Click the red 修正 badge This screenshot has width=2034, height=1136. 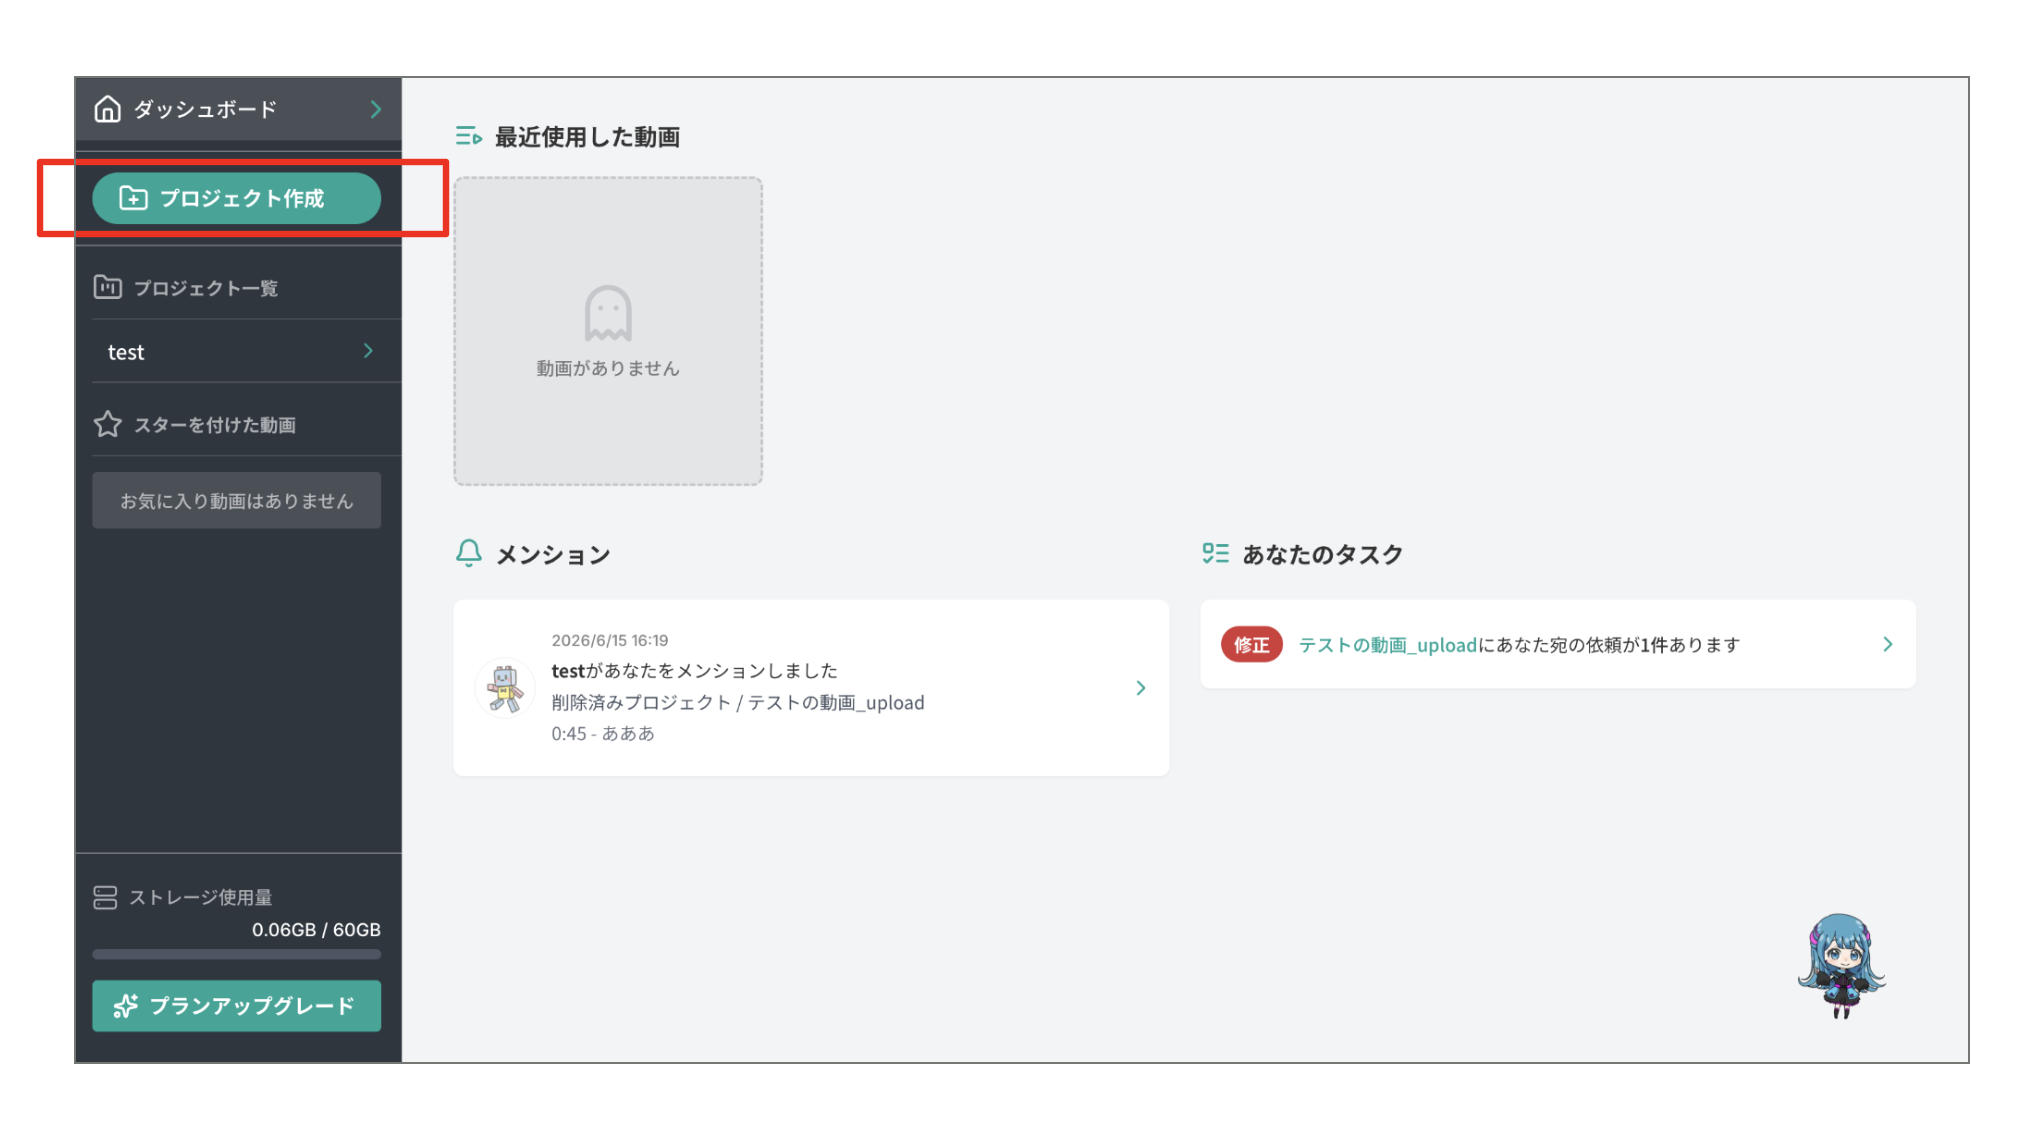1251,645
